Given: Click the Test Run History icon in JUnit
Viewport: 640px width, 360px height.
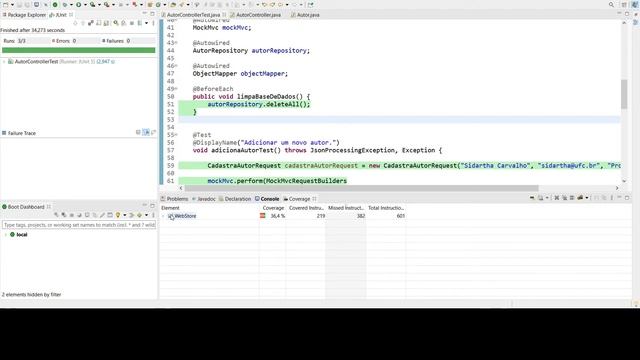Looking at the screenshot, I should click(139, 23).
